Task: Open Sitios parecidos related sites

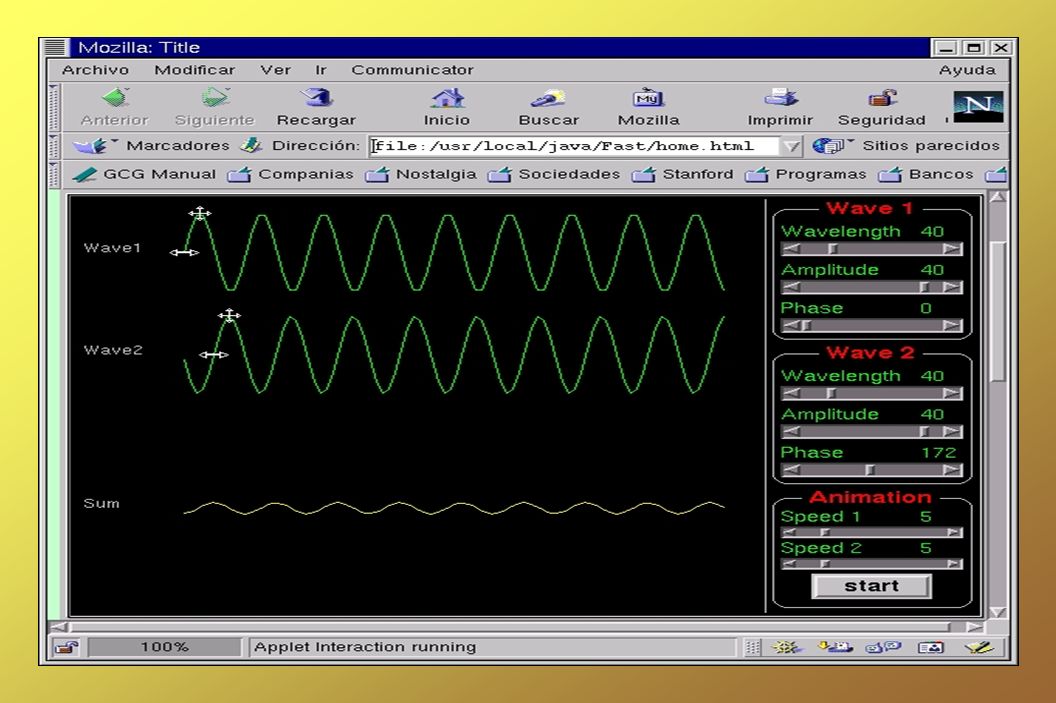Action: tap(906, 145)
